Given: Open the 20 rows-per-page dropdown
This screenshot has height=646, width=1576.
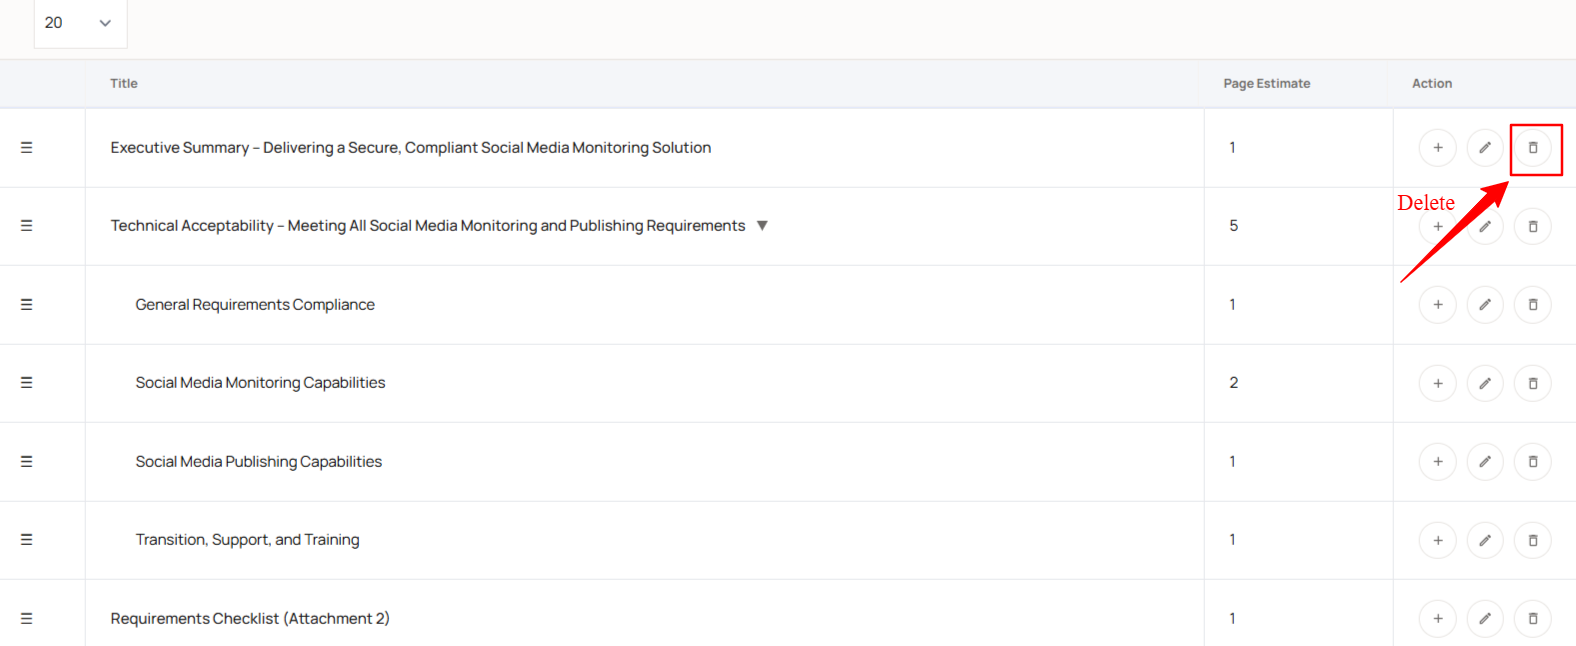Looking at the screenshot, I should click(80, 23).
